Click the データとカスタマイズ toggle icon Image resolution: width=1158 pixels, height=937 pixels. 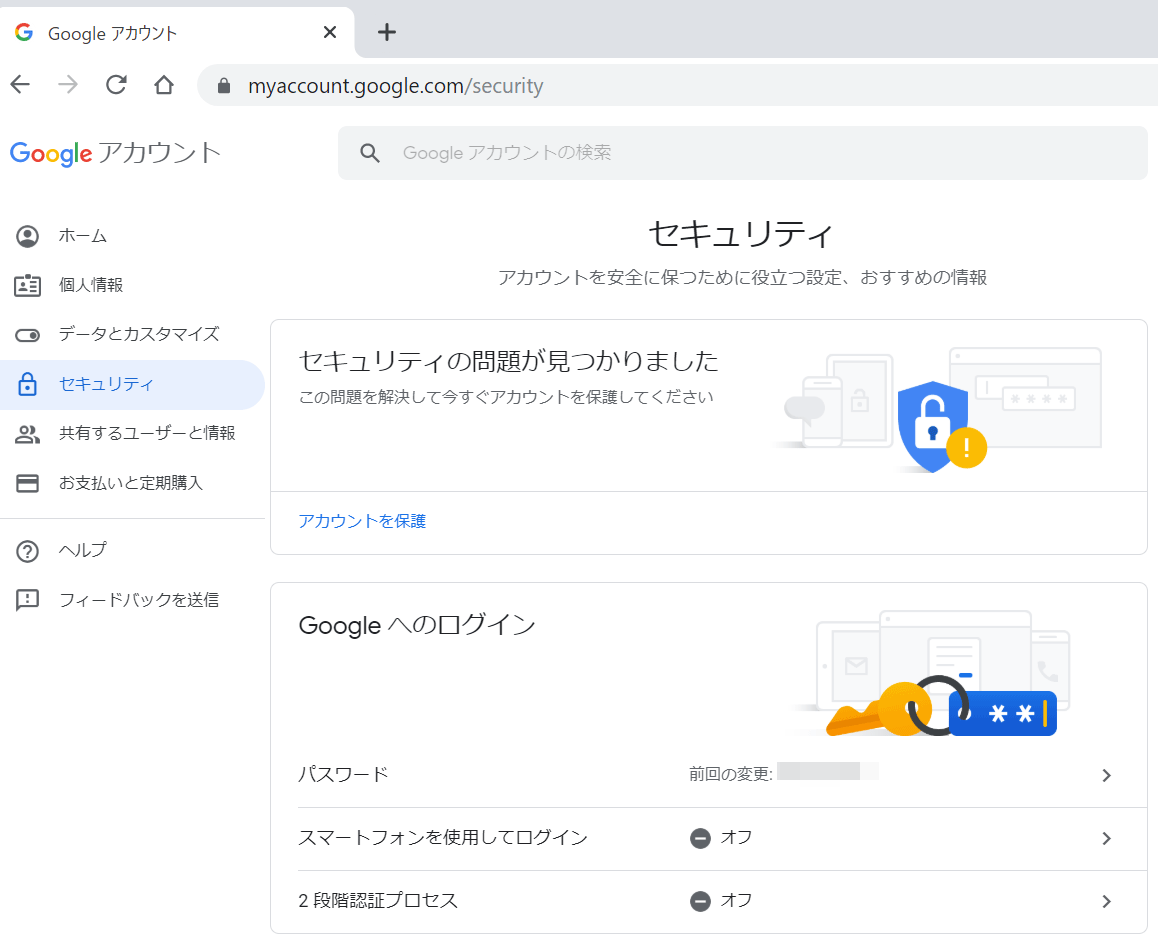[27, 335]
